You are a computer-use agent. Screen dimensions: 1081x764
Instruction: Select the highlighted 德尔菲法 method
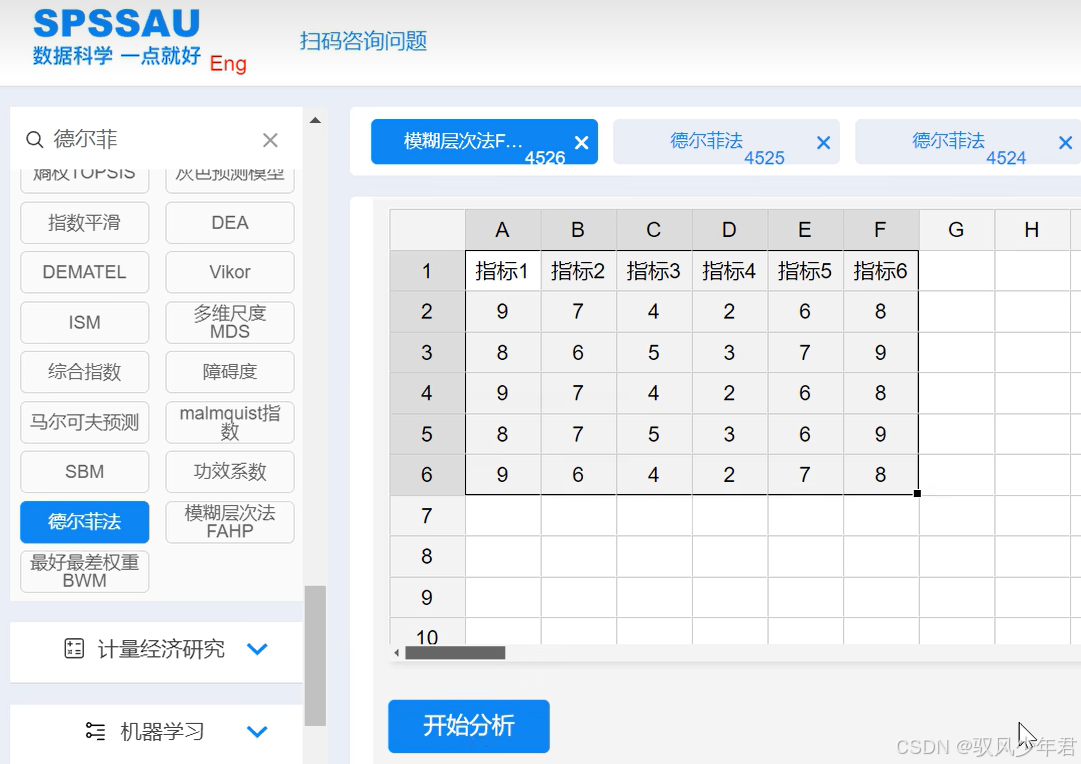click(85, 522)
